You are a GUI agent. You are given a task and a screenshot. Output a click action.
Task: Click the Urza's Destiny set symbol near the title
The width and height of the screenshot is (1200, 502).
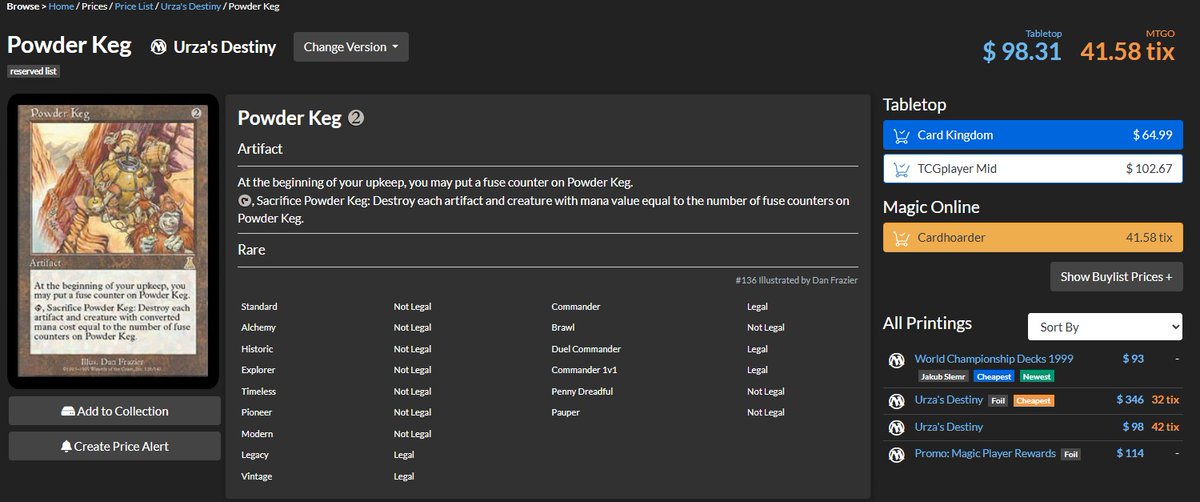click(x=159, y=46)
